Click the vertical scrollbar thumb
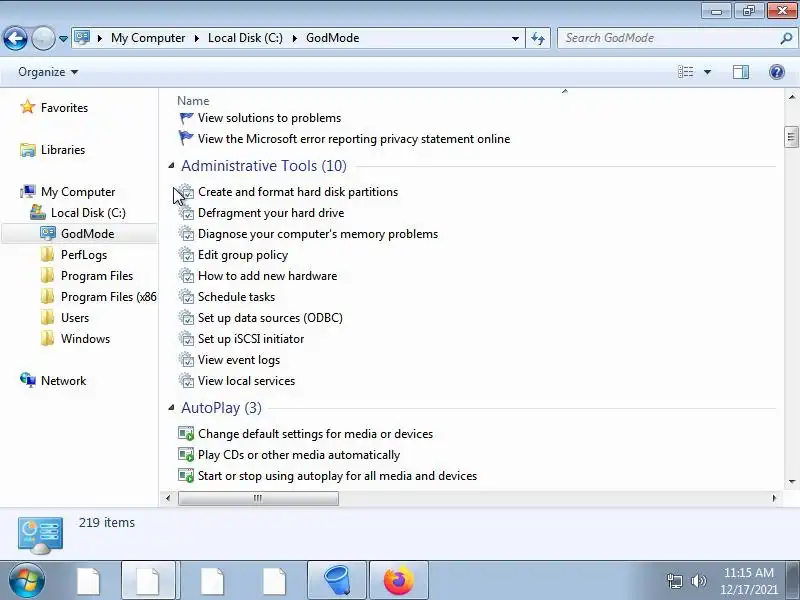 tap(791, 137)
